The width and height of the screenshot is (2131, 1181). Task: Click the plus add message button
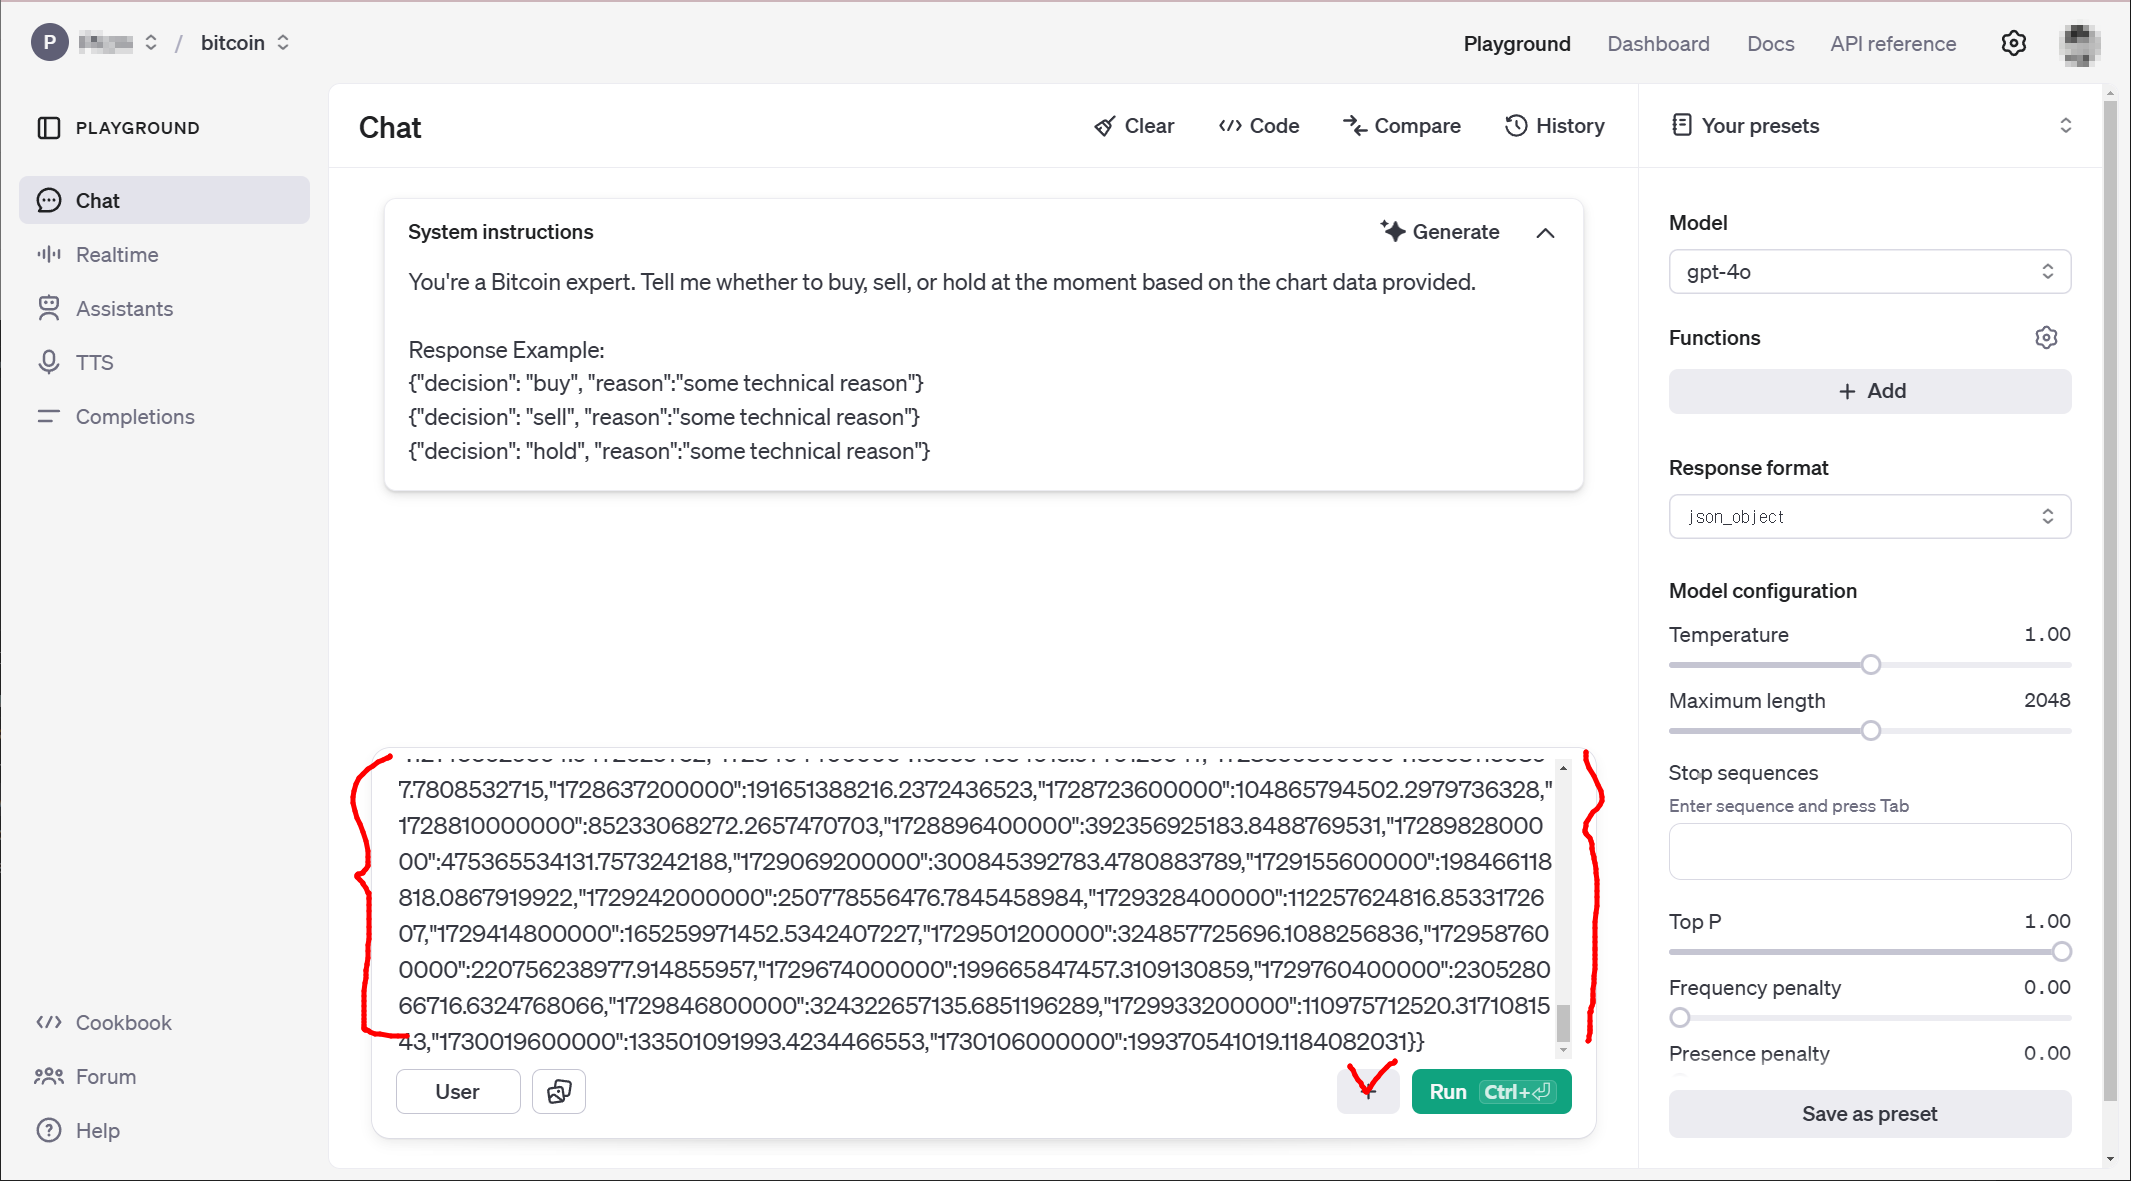click(x=1368, y=1092)
